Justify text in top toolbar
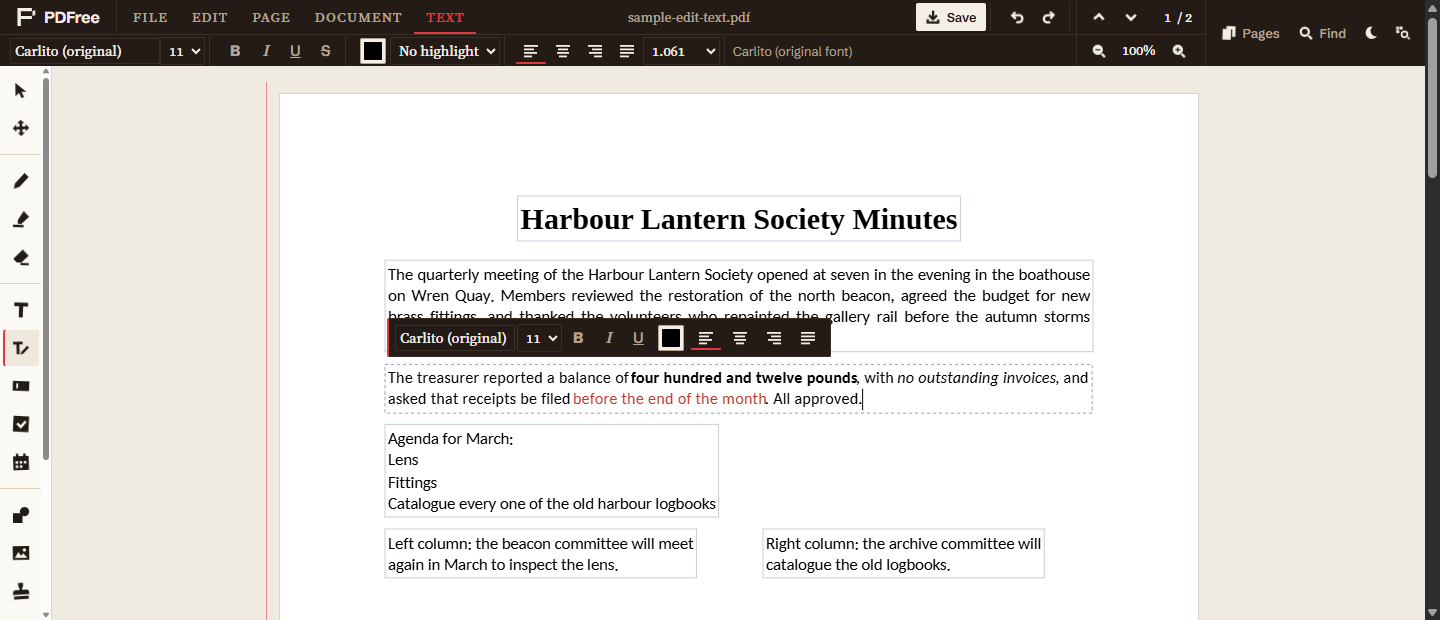Image resolution: width=1440 pixels, height=620 pixels. pyautogui.click(x=627, y=51)
